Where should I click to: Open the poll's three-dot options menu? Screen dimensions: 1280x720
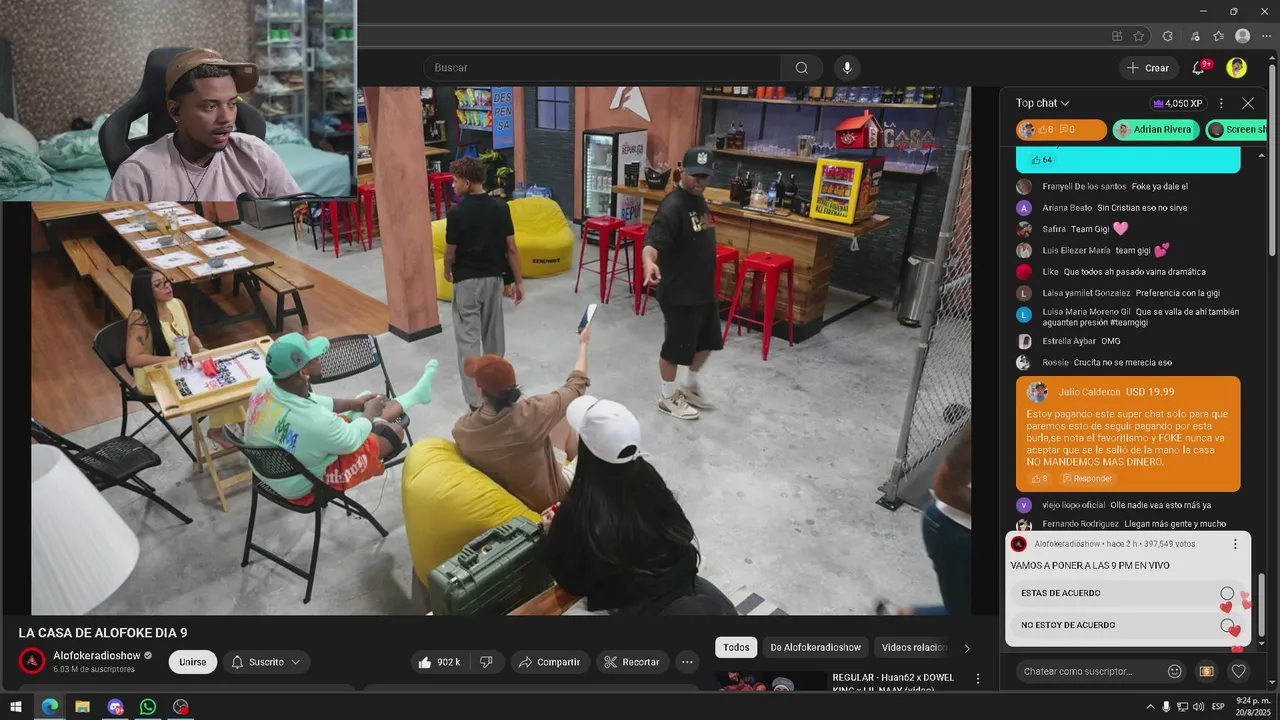[1235, 544]
